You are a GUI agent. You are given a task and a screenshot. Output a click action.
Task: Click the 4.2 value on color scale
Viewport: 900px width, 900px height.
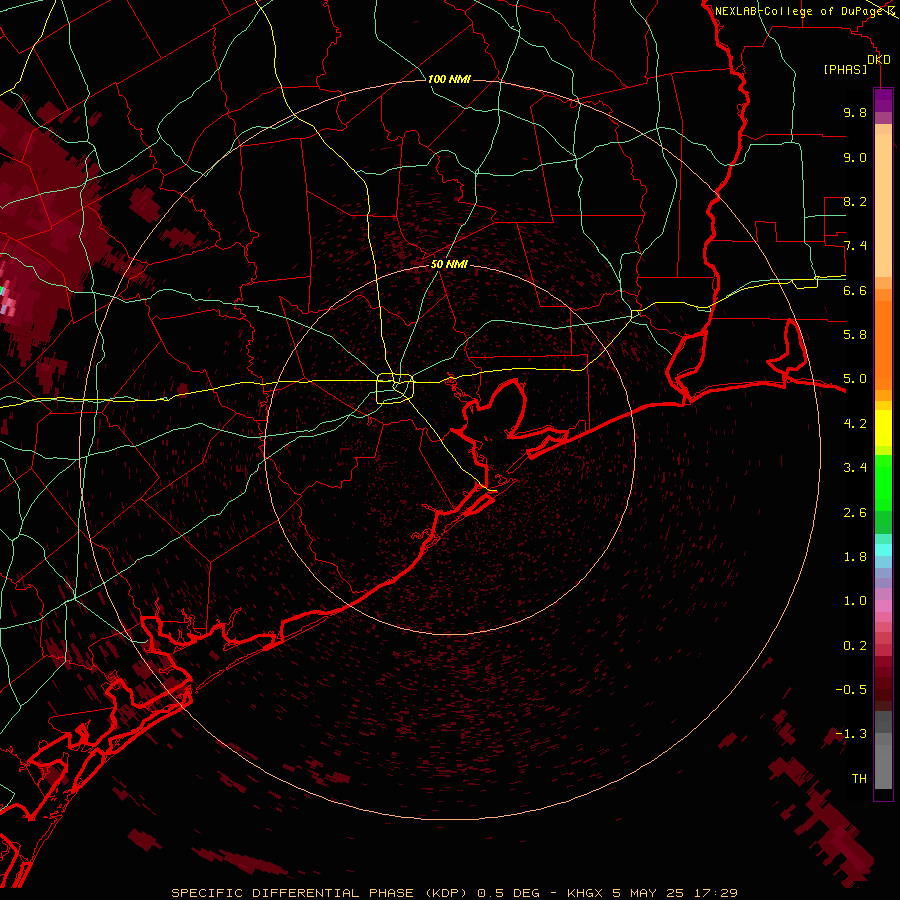[855, 424]
